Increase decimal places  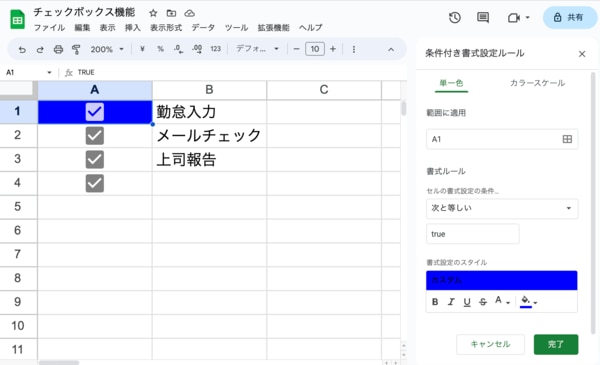click(x=197, y=49)
